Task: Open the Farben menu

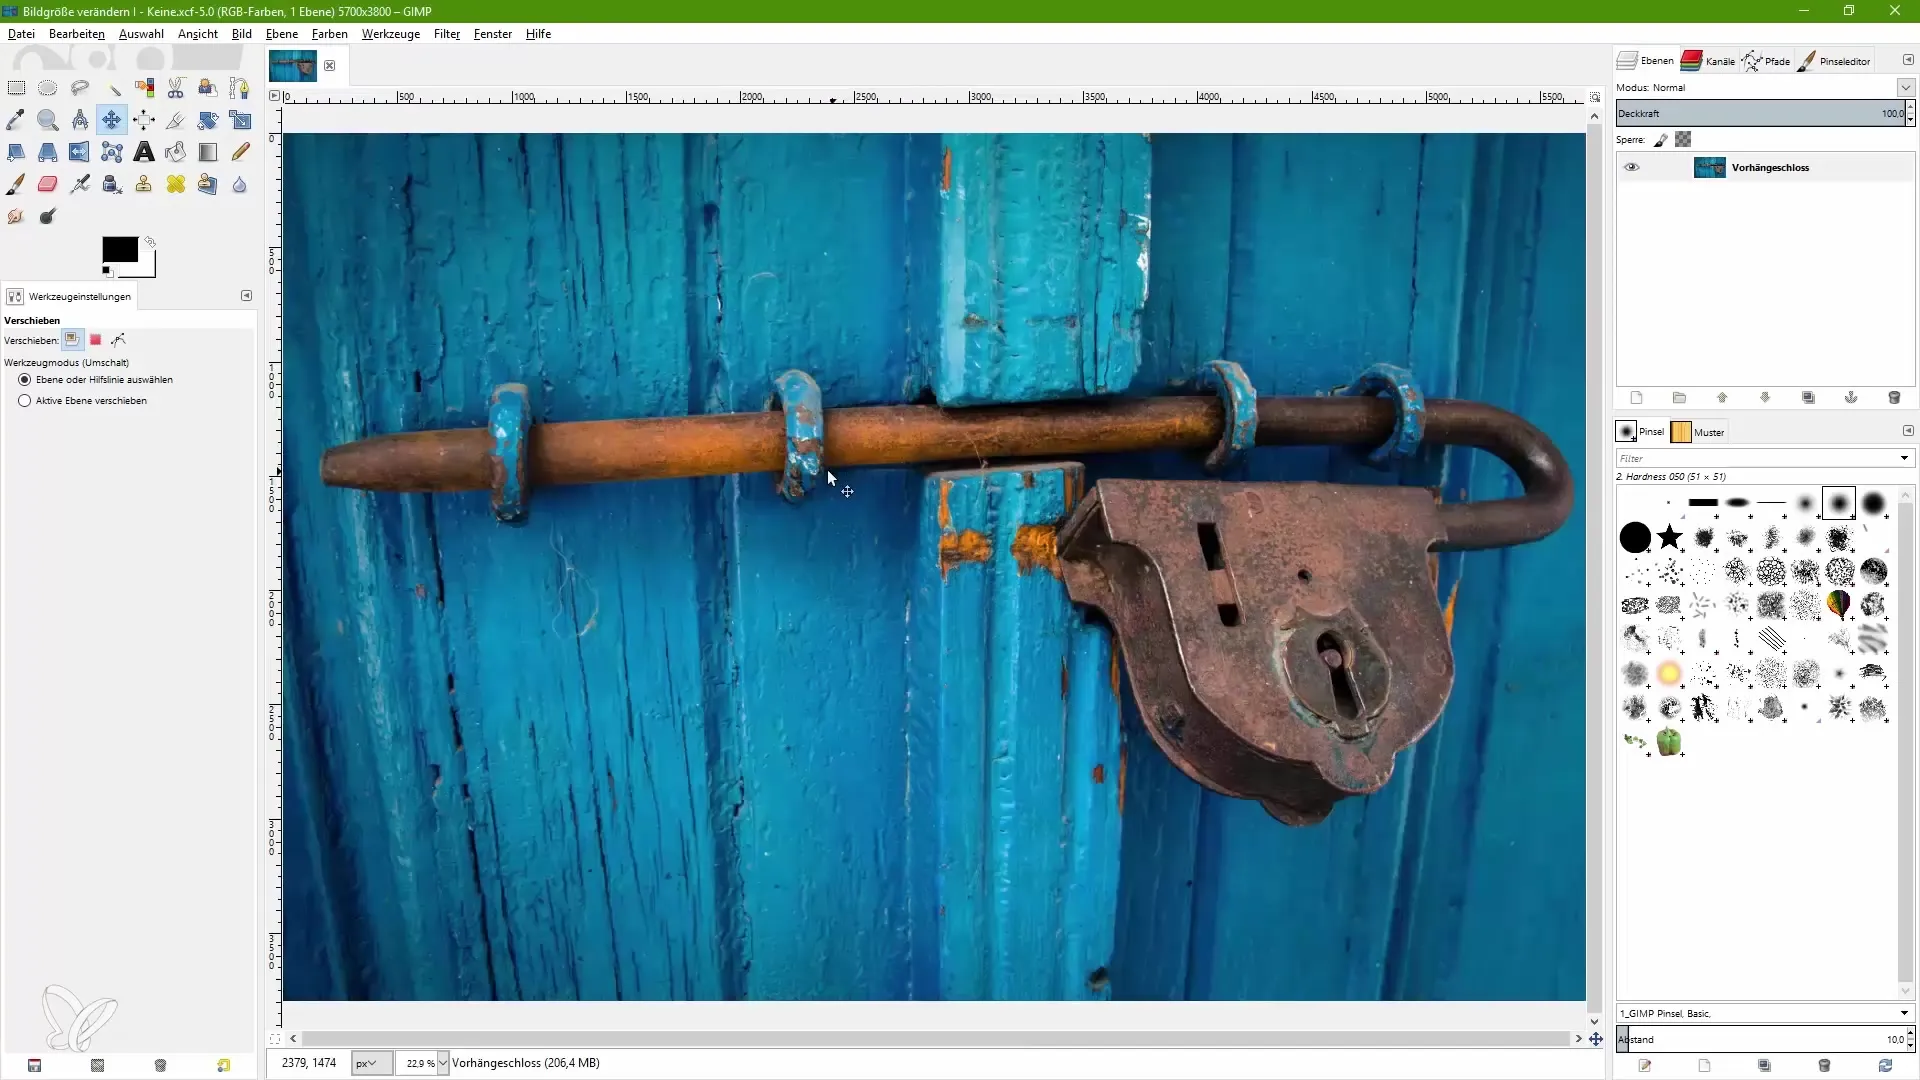Action: click(330, 34)
